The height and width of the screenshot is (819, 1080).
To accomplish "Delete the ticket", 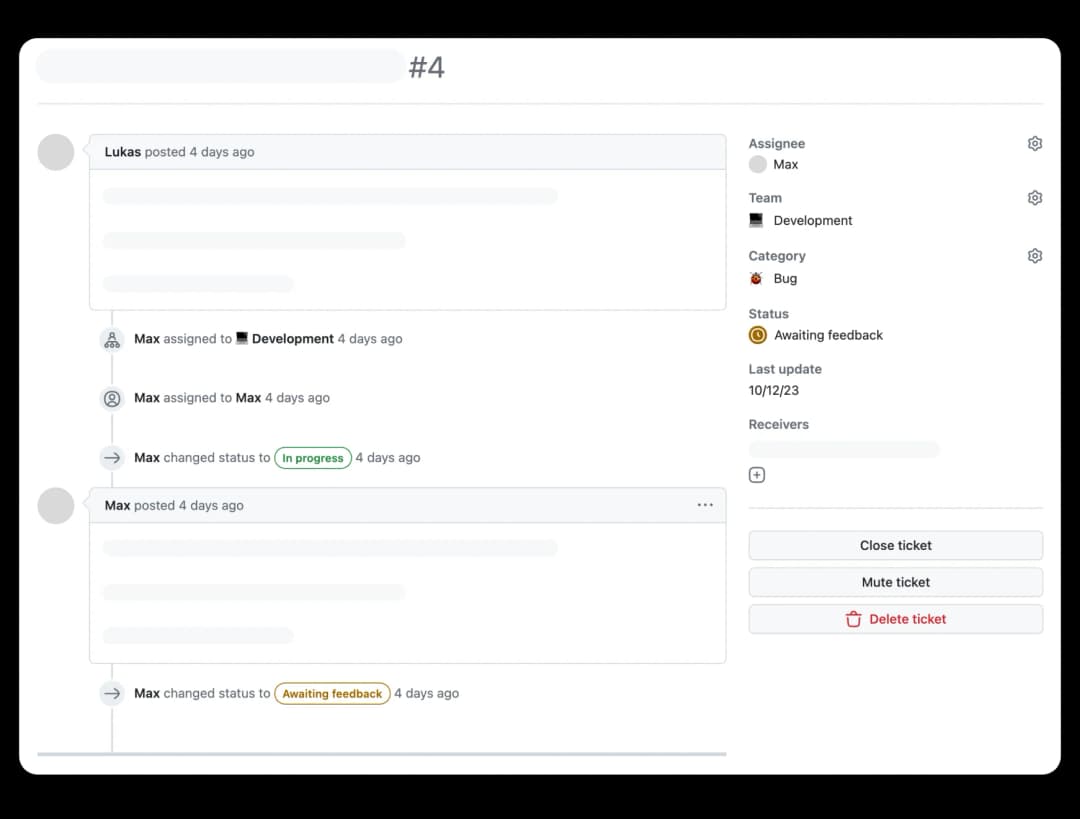I will (x=895, y=619).
